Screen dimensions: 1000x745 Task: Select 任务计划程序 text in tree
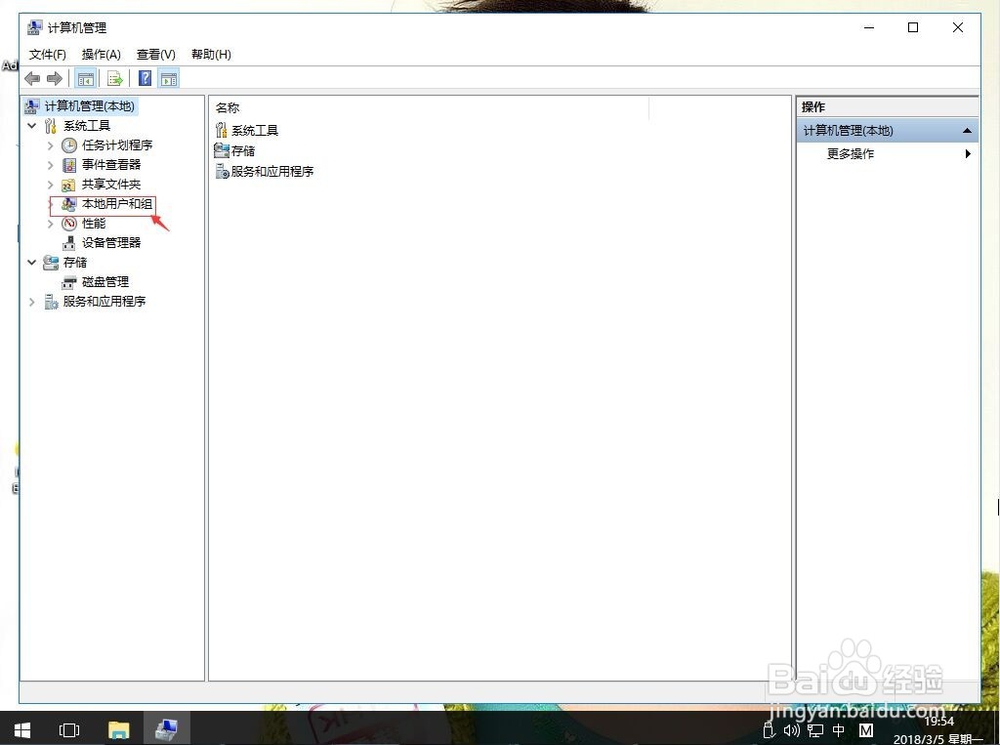(117, 145)
